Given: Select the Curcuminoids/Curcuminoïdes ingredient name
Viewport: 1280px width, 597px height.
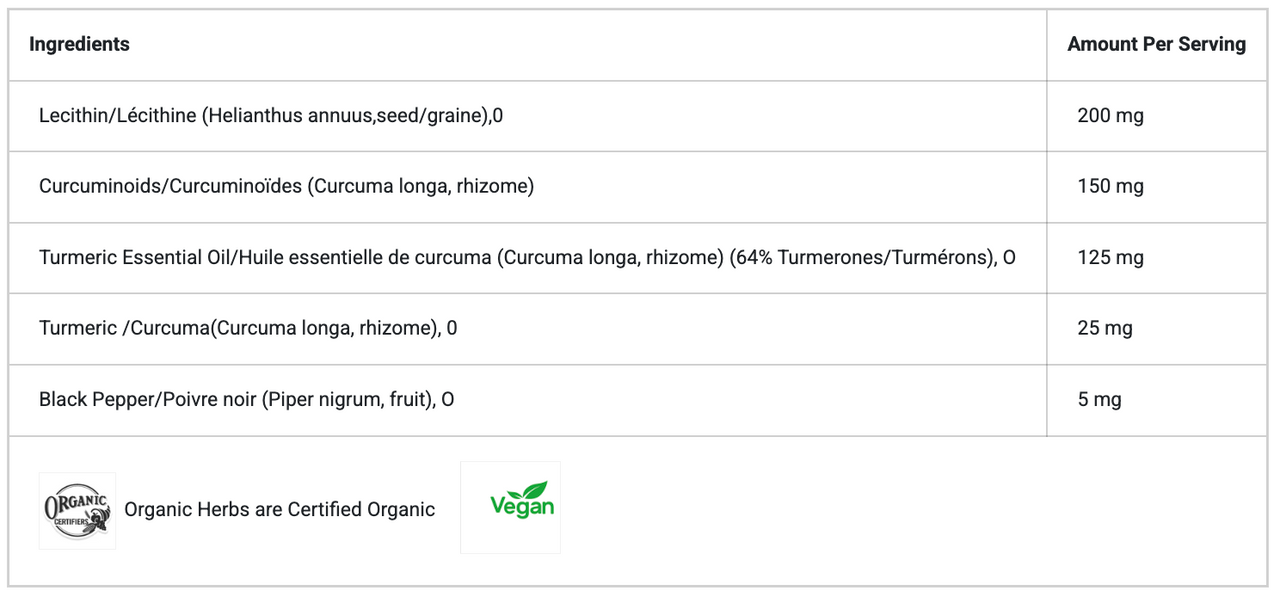Looking at the screenshot, I should pos(171,187).
